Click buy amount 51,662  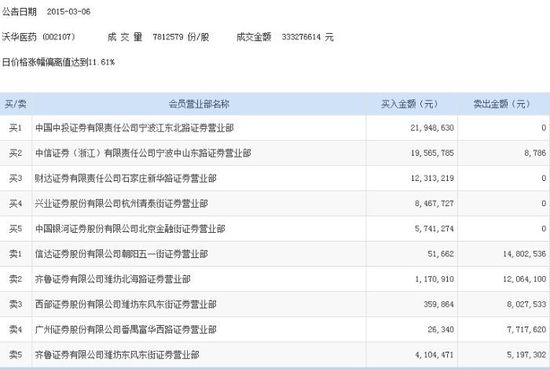tap(441, 254)
